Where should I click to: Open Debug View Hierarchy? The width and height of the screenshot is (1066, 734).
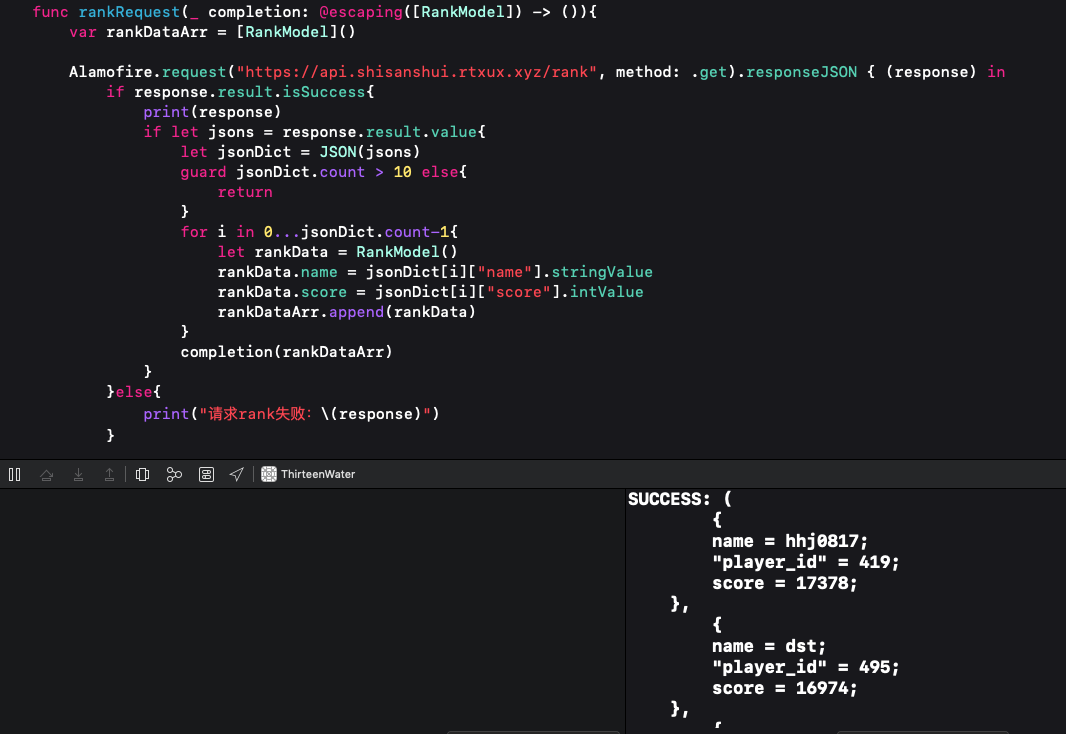142,474
